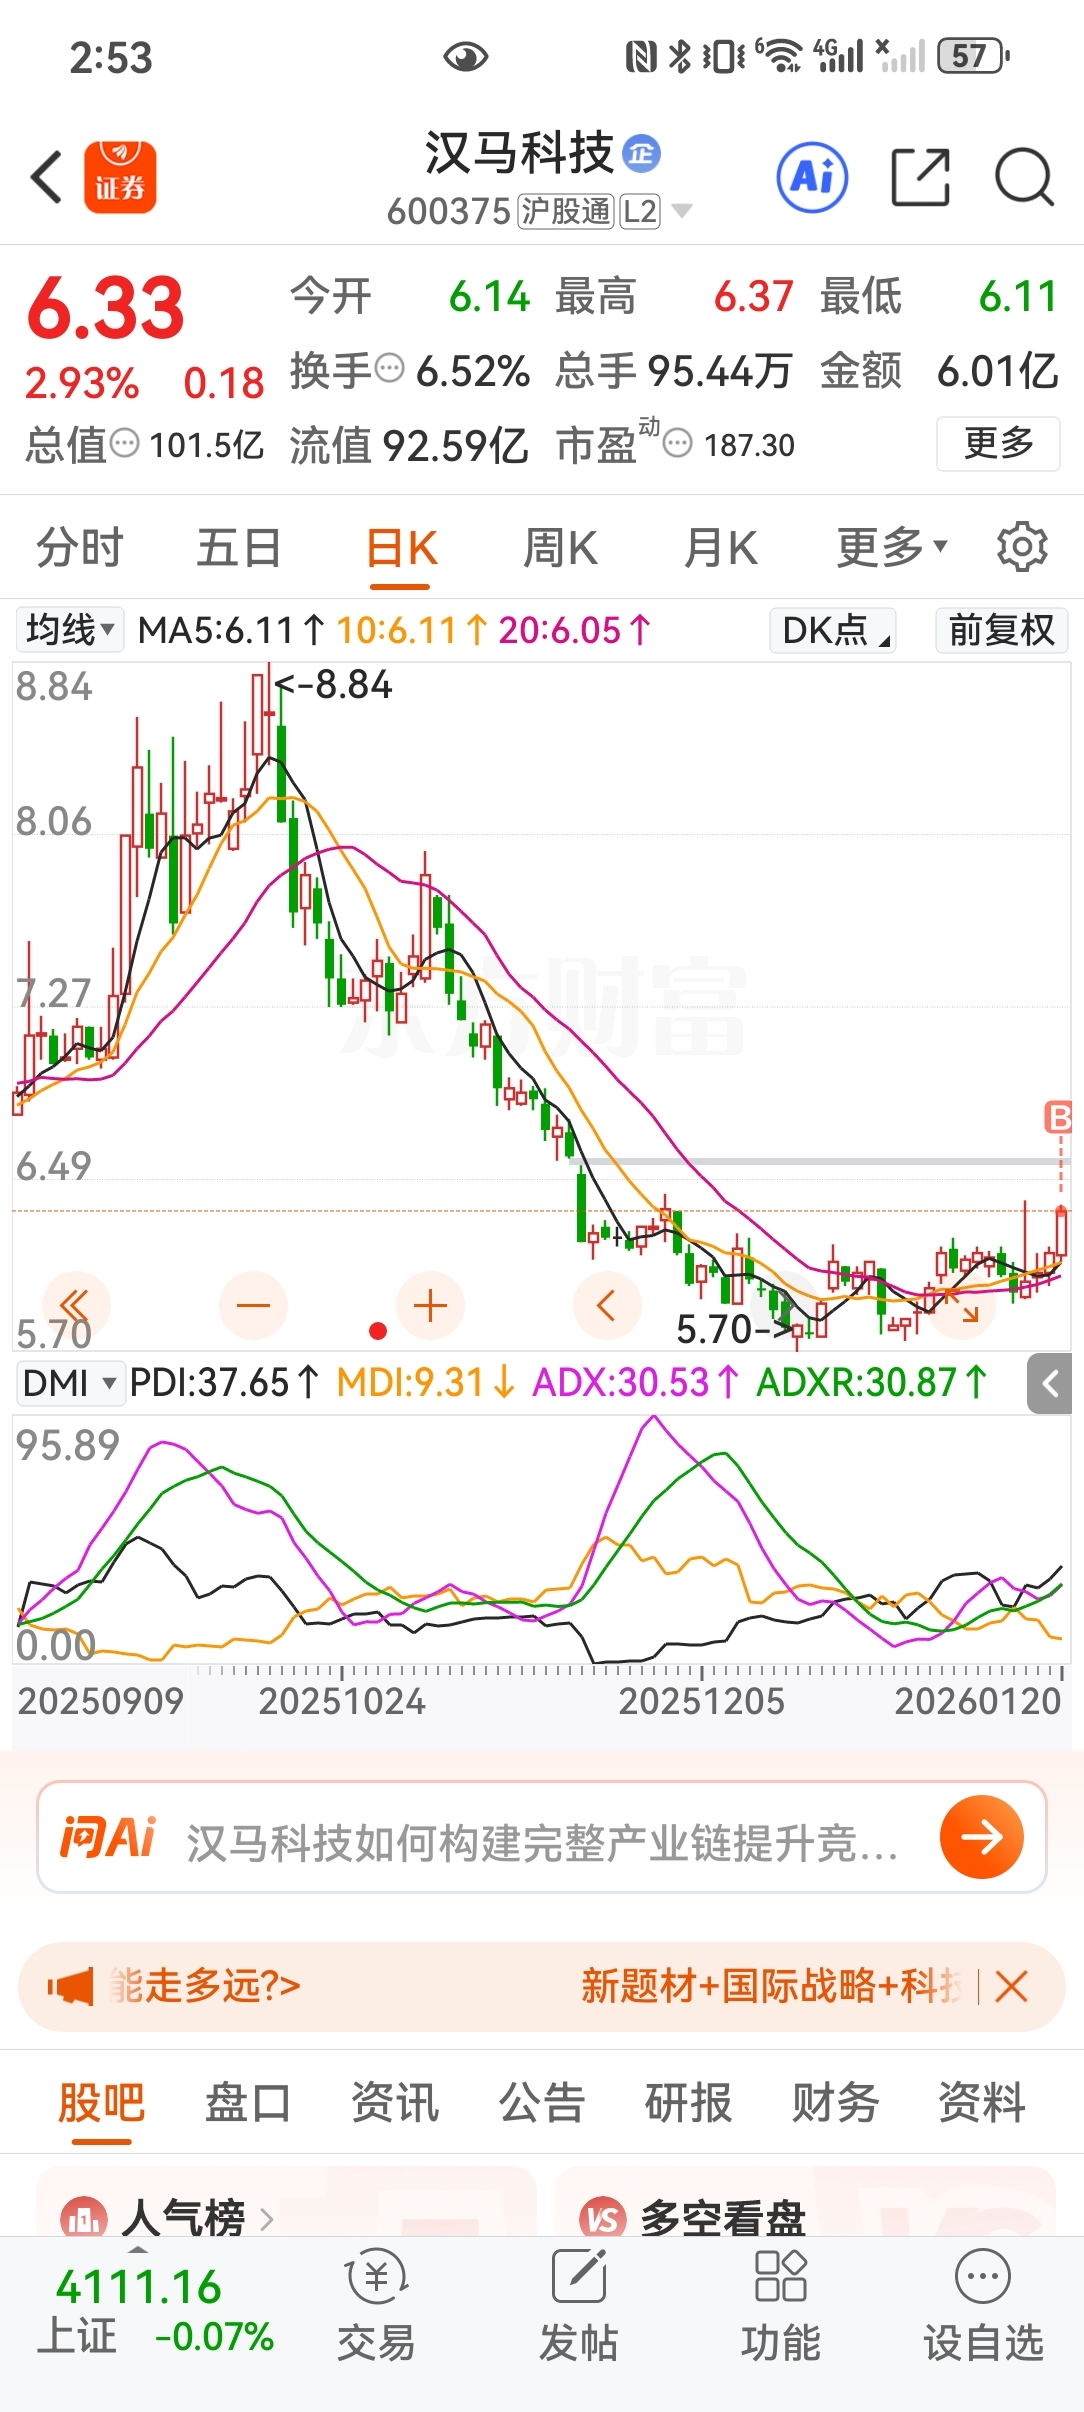This screenshot has height=2412, width=1084.
Task: Close the 能走多远 banner
Action: (1012, 1986)
